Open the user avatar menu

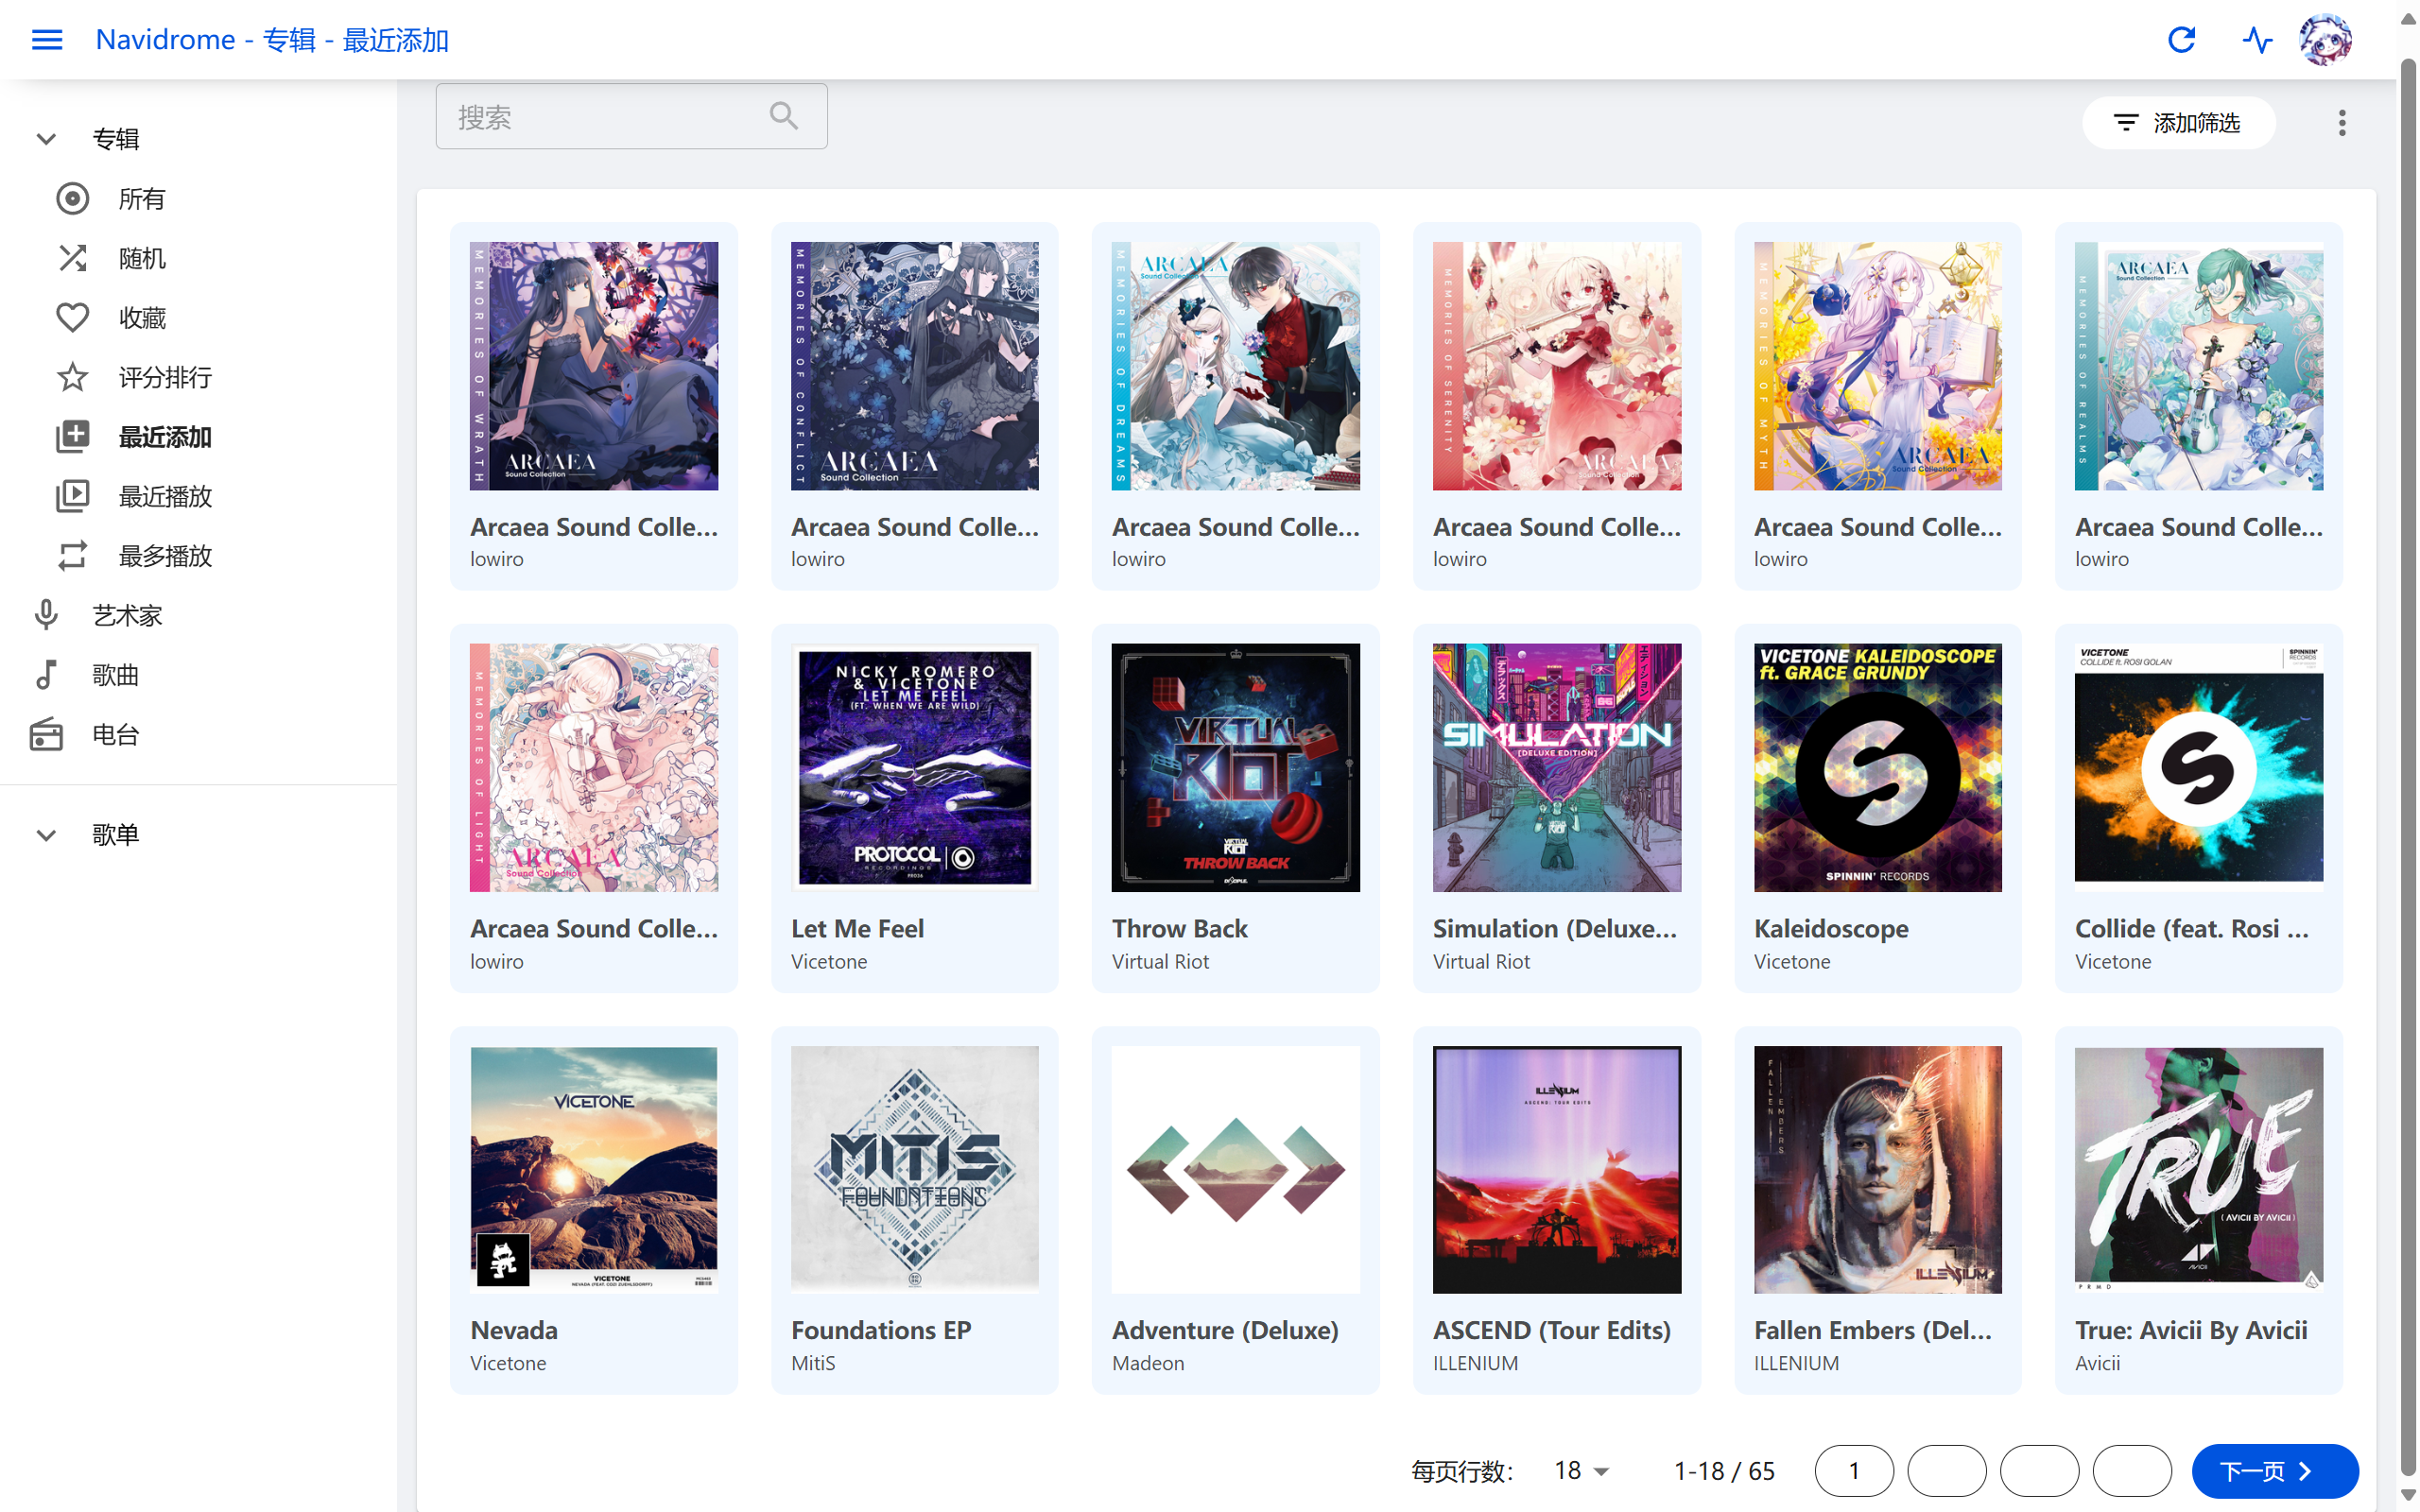(2325, 40)
